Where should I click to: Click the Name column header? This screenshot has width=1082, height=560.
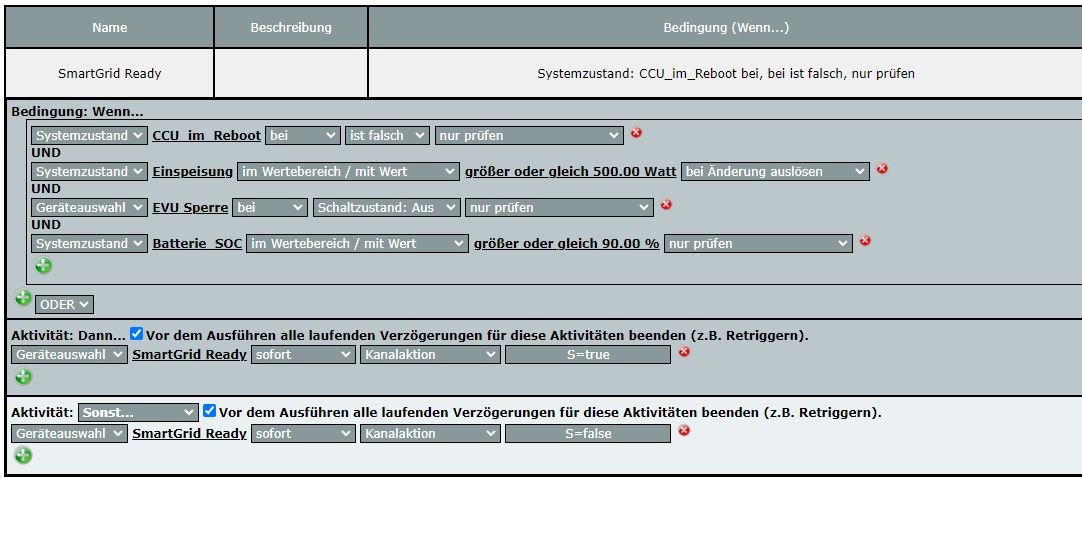109,27
